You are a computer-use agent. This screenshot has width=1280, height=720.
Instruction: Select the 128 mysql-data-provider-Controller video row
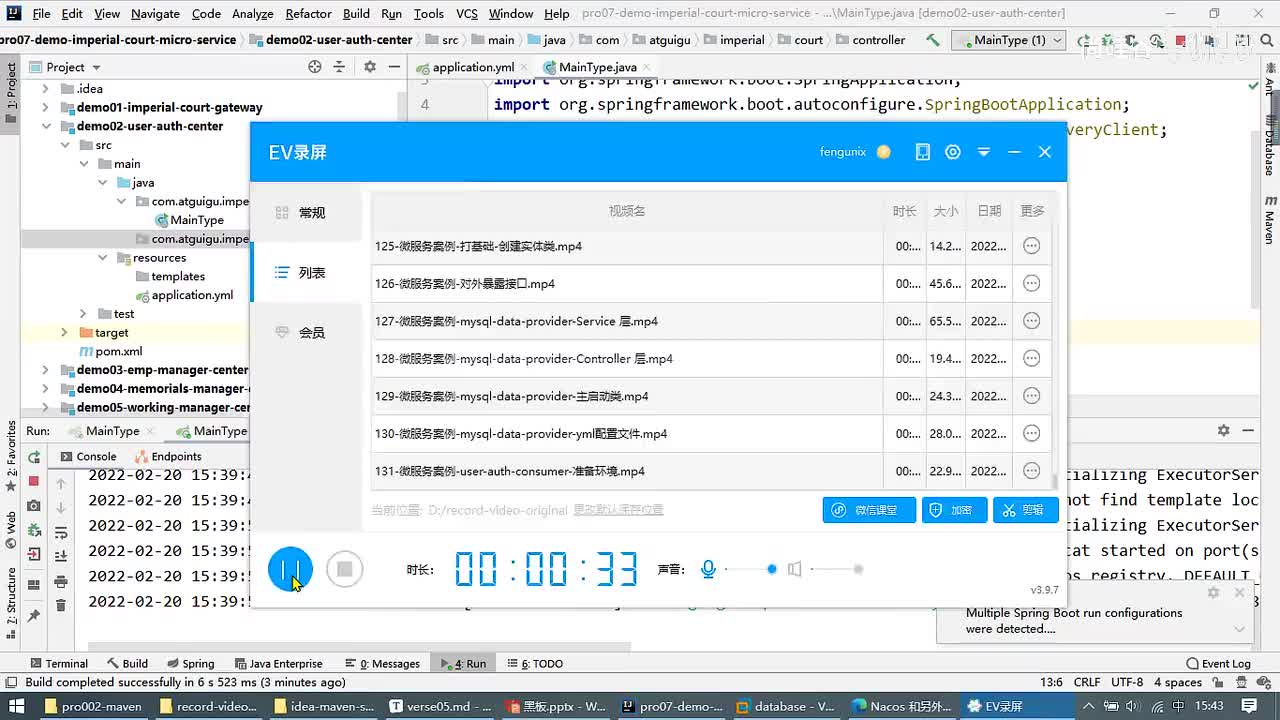point(711,358)
